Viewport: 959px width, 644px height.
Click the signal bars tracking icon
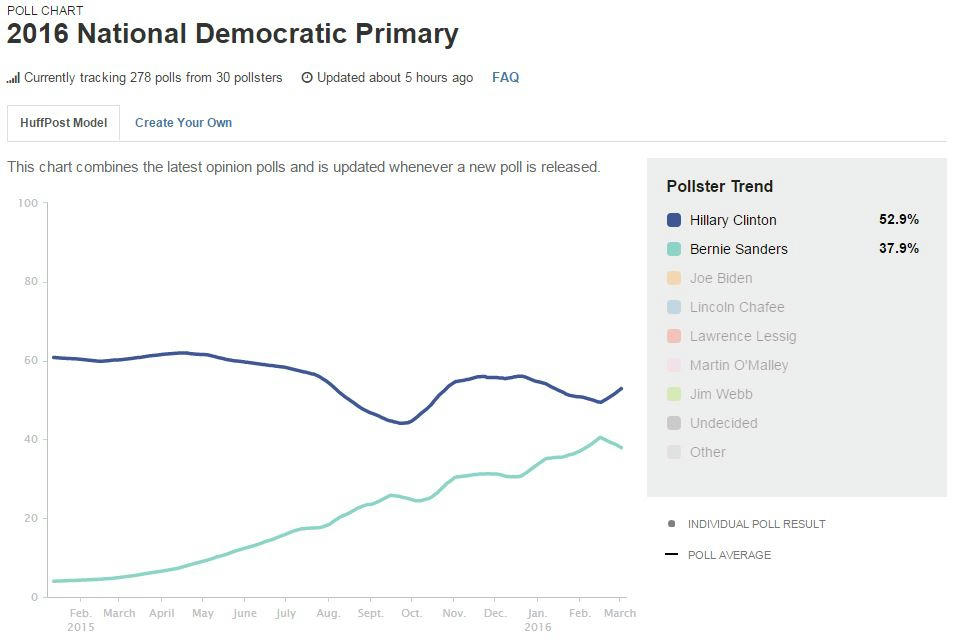click(x=13, y=78)
